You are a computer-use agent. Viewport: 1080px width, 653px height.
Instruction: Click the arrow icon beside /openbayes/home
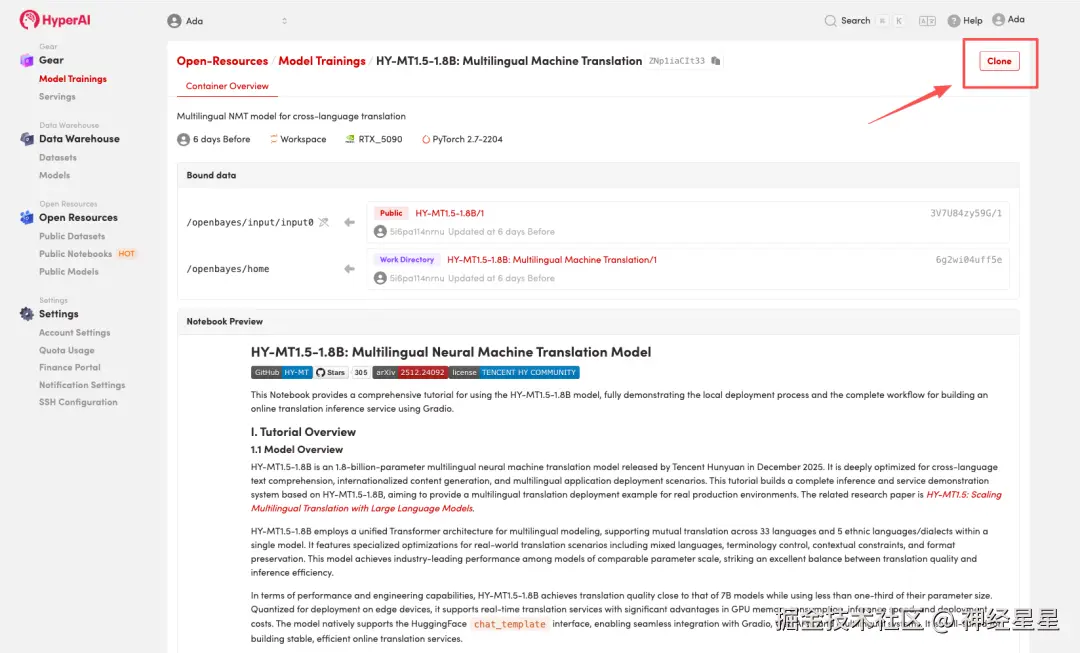(x=349, y=269)
